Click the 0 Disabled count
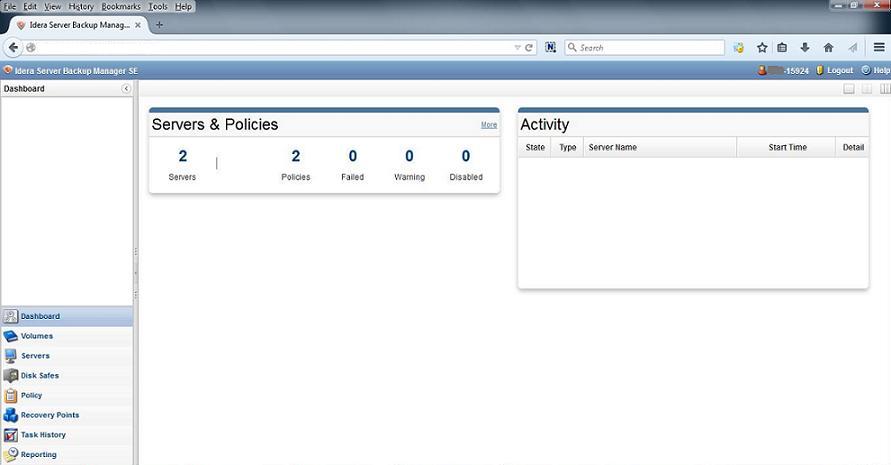 tap(466, 156)
